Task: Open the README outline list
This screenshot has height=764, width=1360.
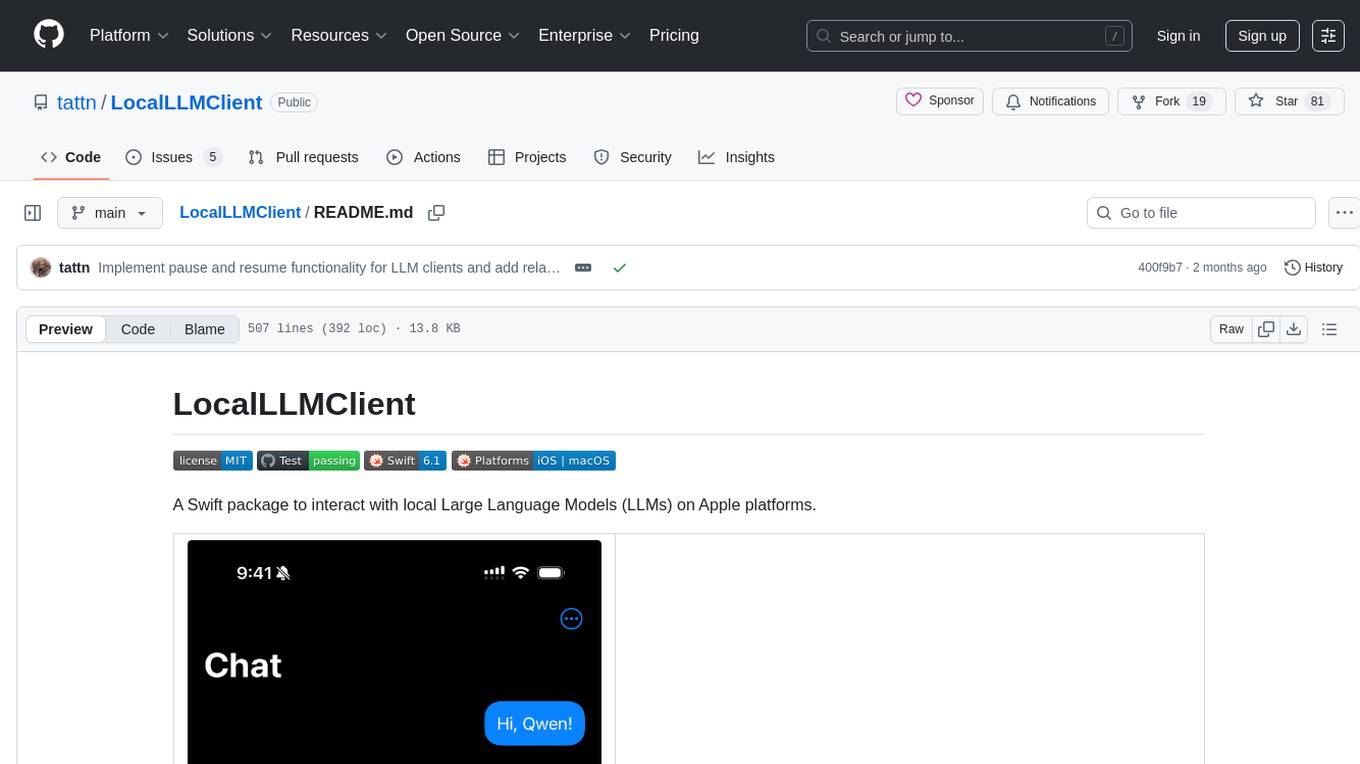Action: coord(1329,329)
